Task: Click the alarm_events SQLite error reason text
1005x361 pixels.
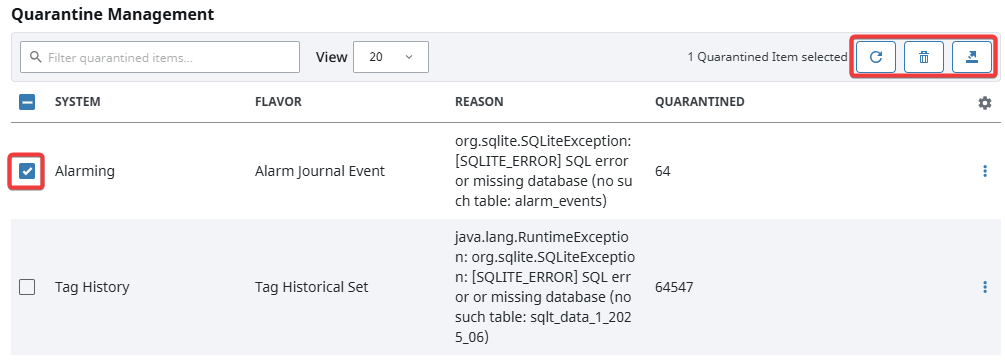Action: pyautogui.click(x=544, y=171)
